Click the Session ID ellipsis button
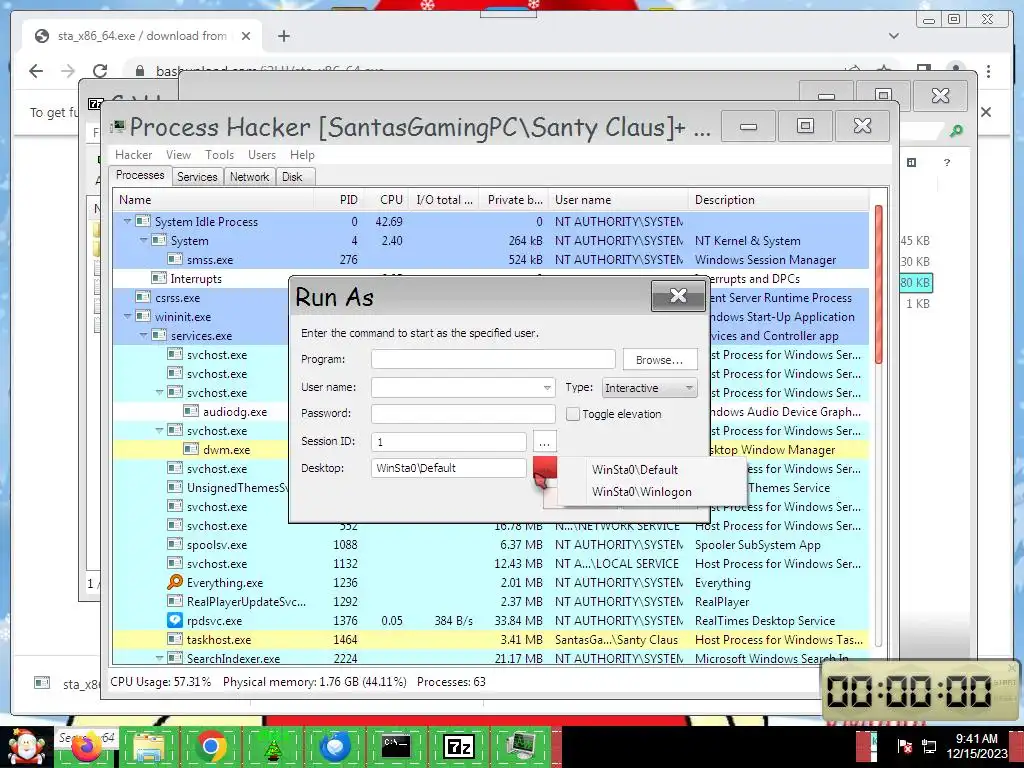1024x768 pixels. [544, 441]
